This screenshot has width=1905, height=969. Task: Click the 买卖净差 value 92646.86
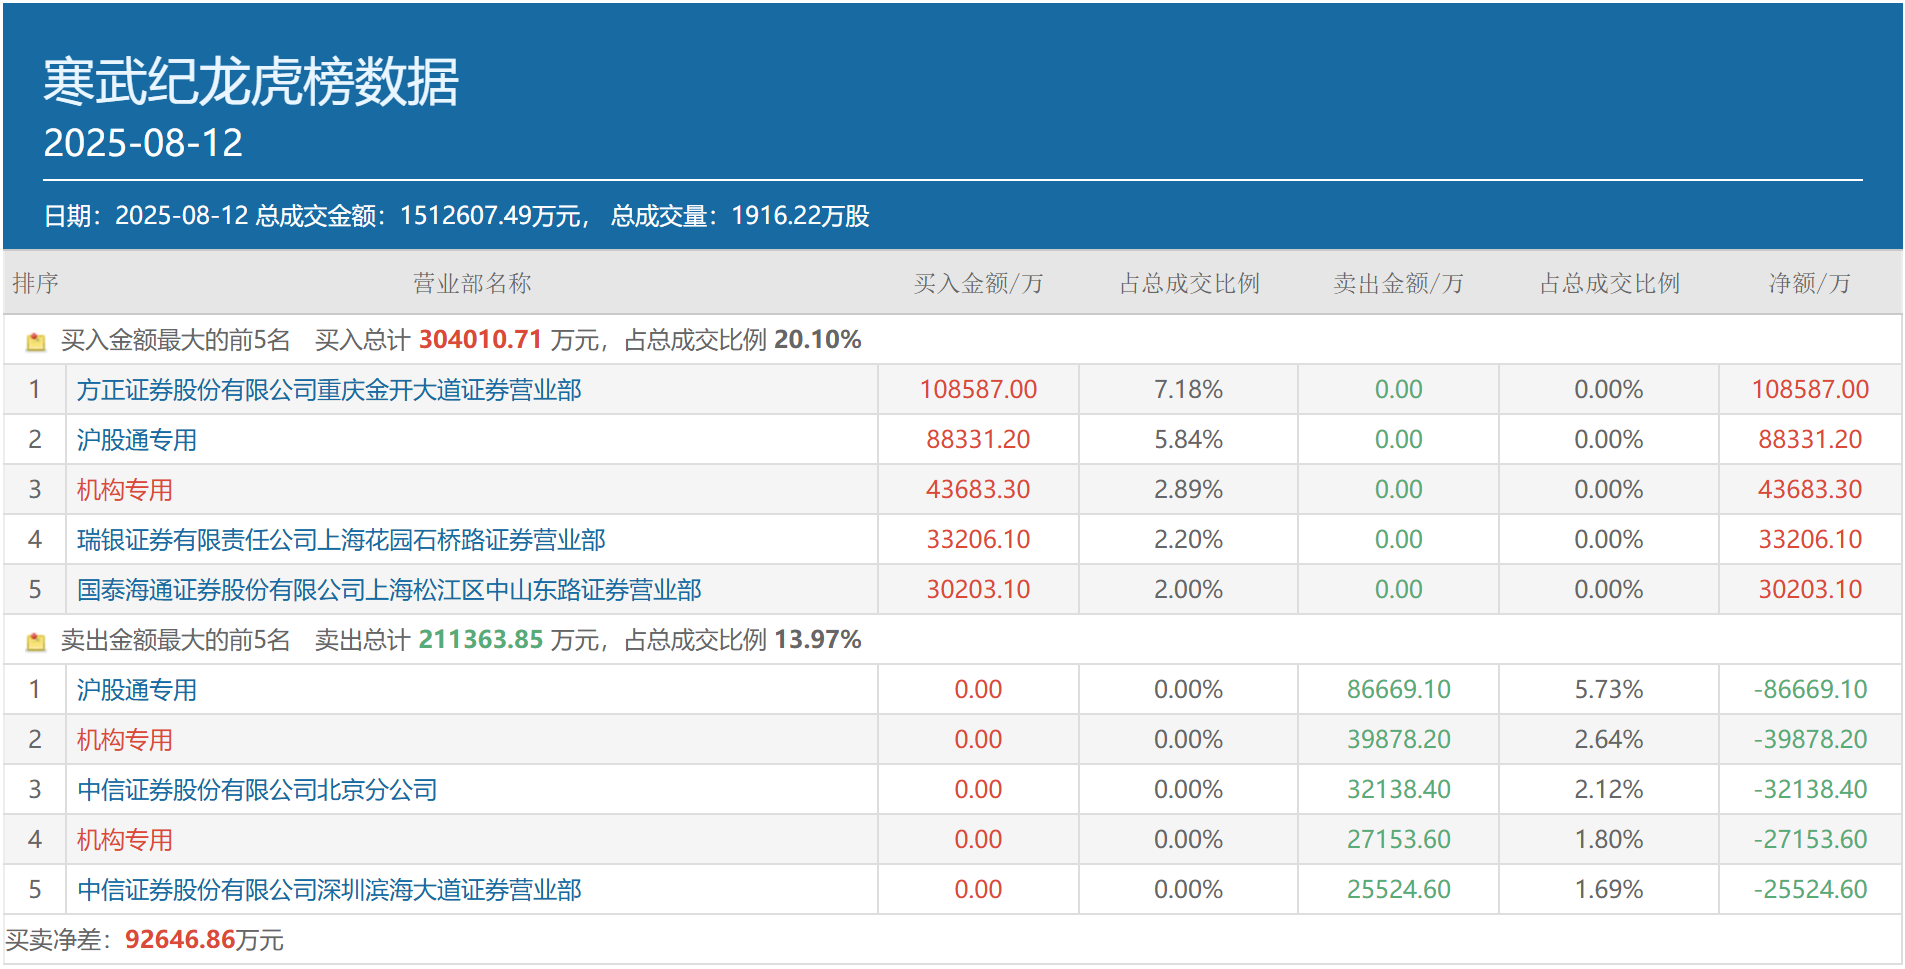180,940
